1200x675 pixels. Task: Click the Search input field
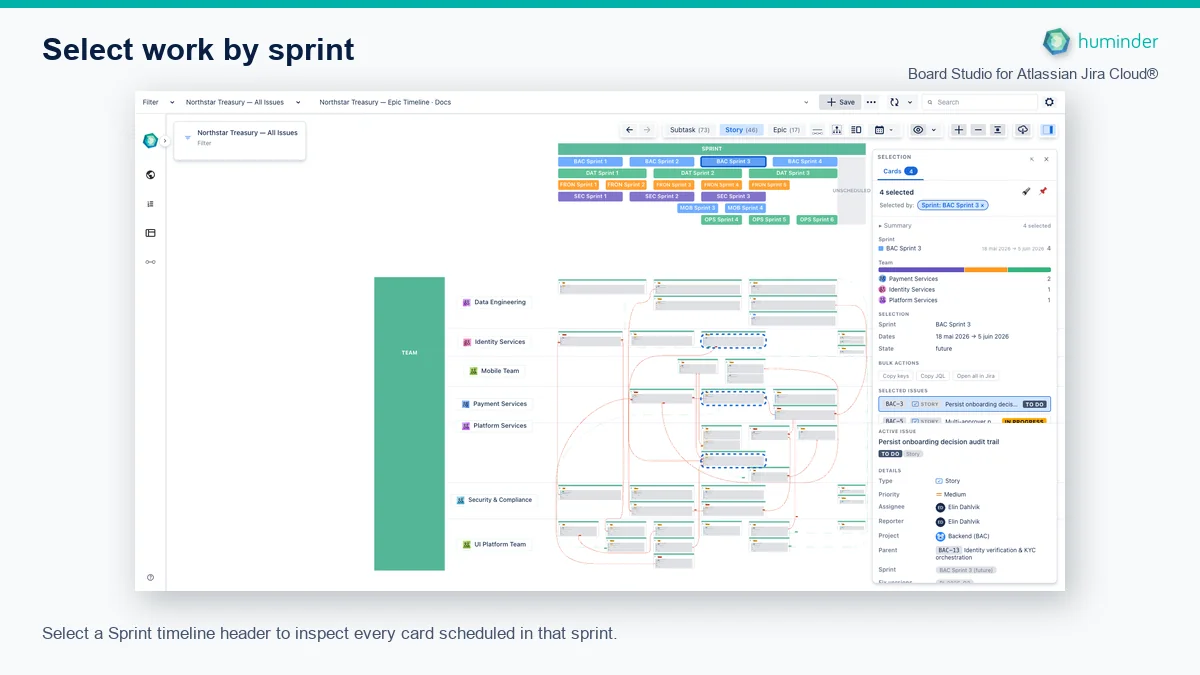tap(979, 102)
